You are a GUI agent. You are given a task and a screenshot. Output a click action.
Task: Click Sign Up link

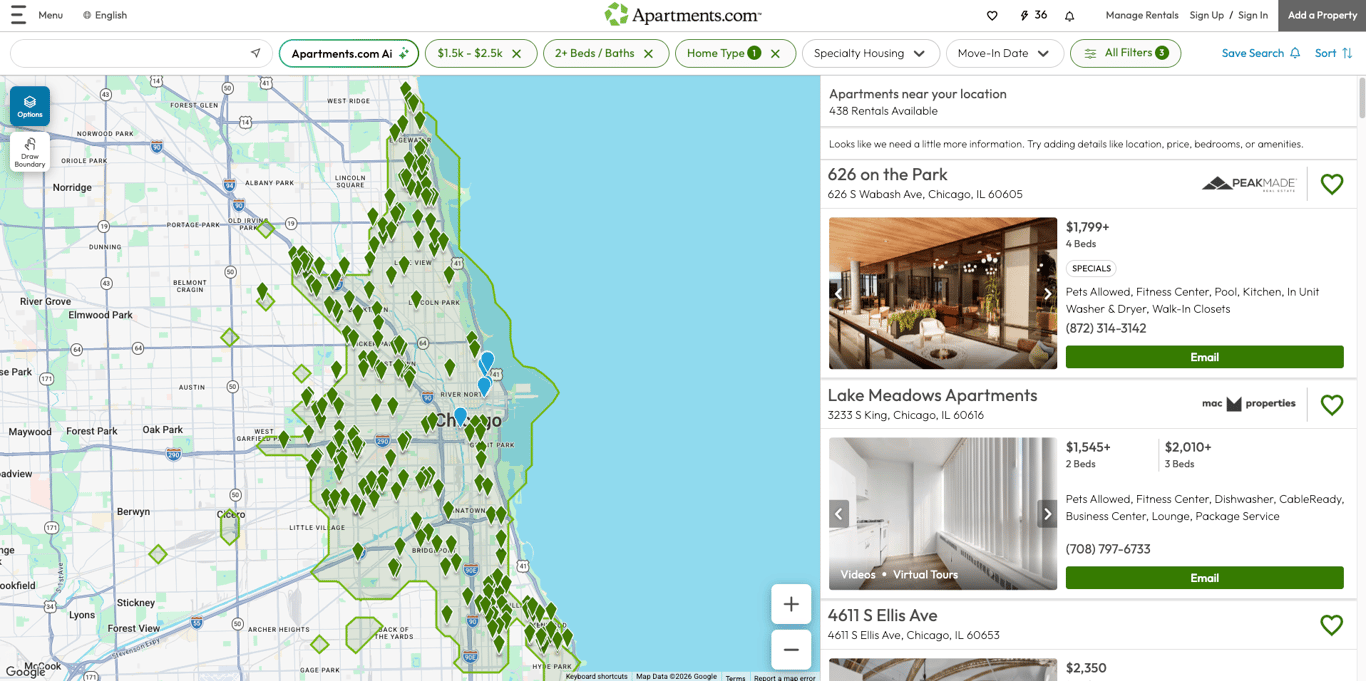pos(1206,15)
